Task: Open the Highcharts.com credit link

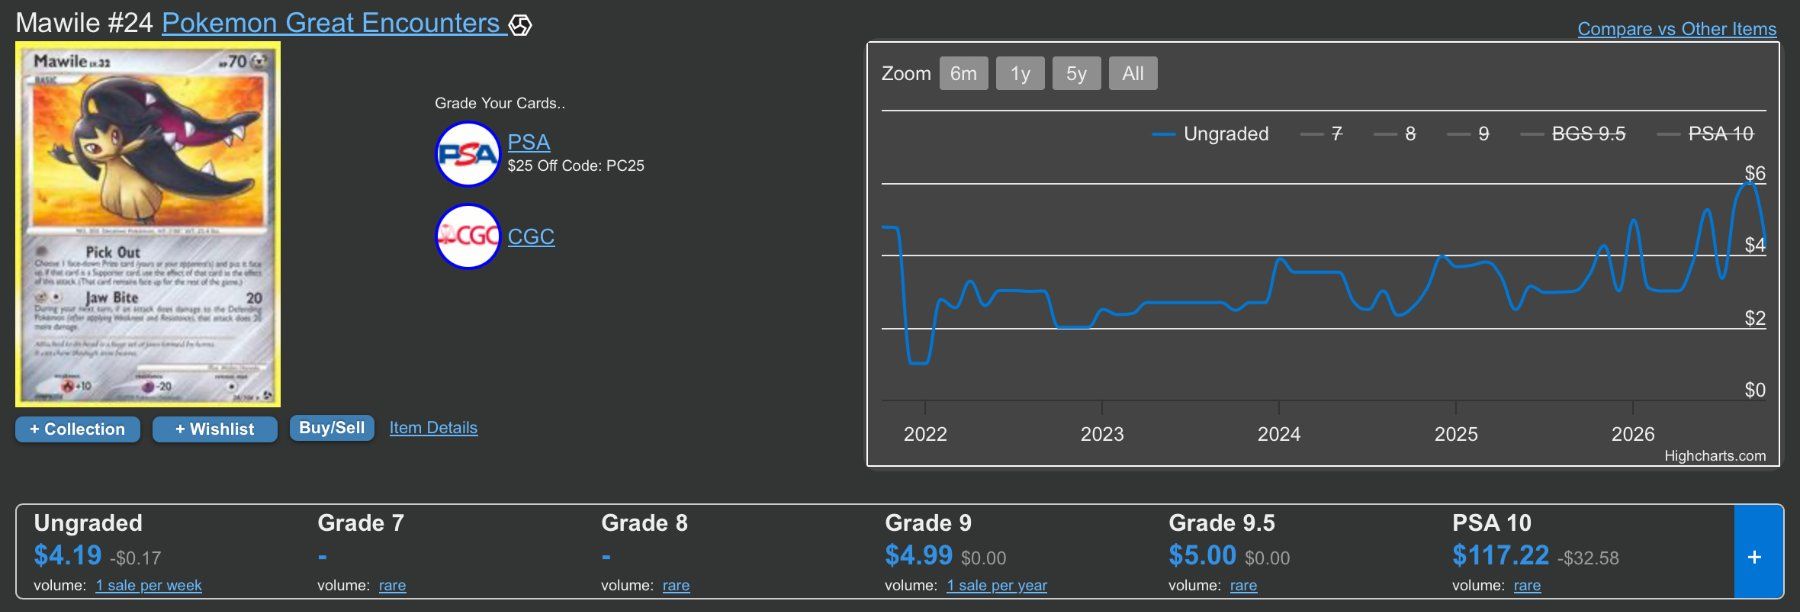Action: (1715, 456)
